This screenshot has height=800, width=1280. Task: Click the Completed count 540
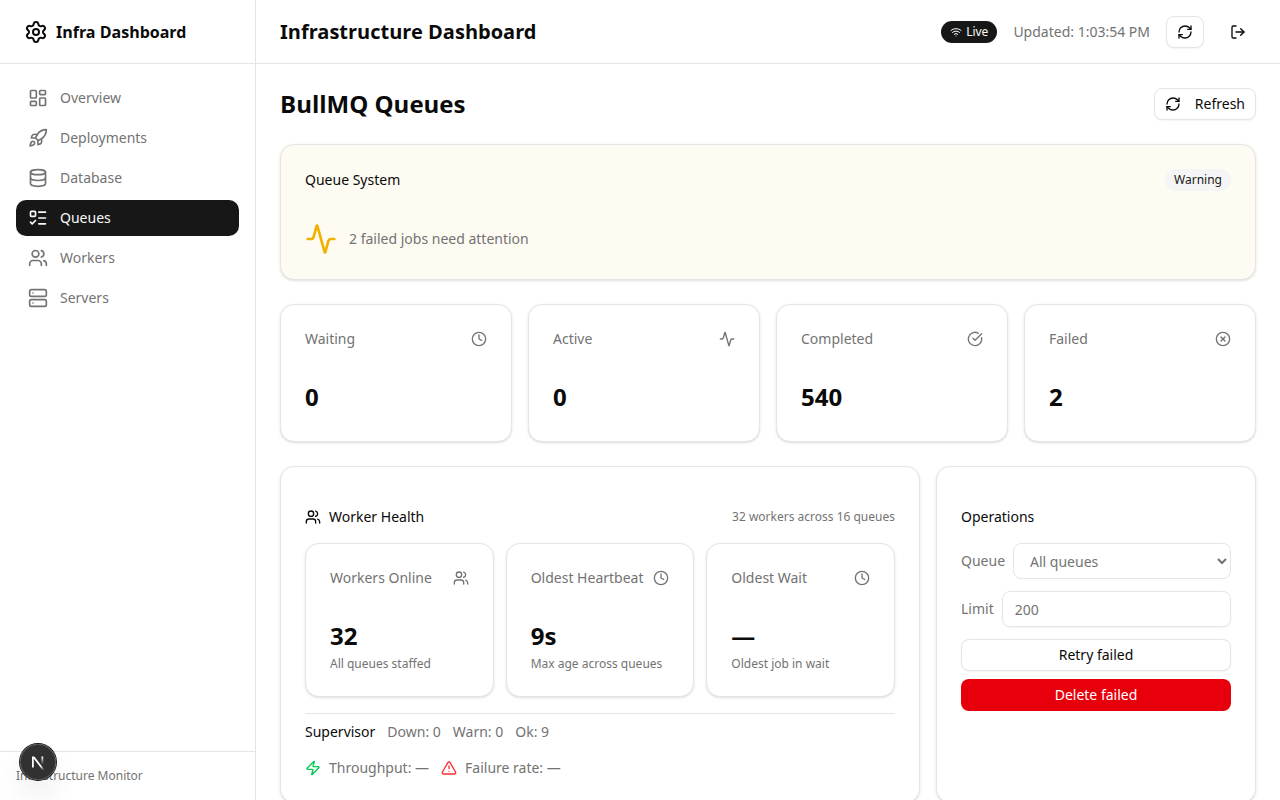pyautogui.click(x=822, y=398)
